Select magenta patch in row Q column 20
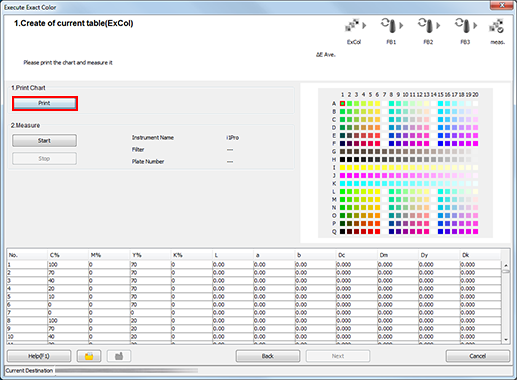This screenshot has width=517, height=380. (x=475, y=232)
